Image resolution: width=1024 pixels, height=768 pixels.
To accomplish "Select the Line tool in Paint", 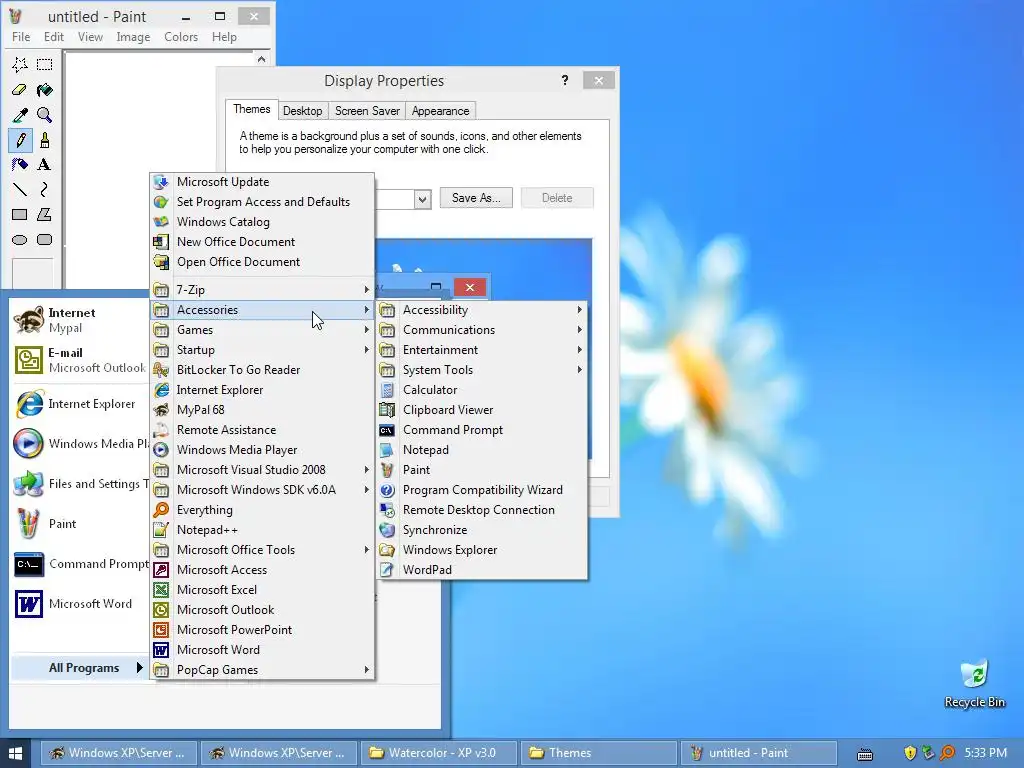I will pos(20,189).
